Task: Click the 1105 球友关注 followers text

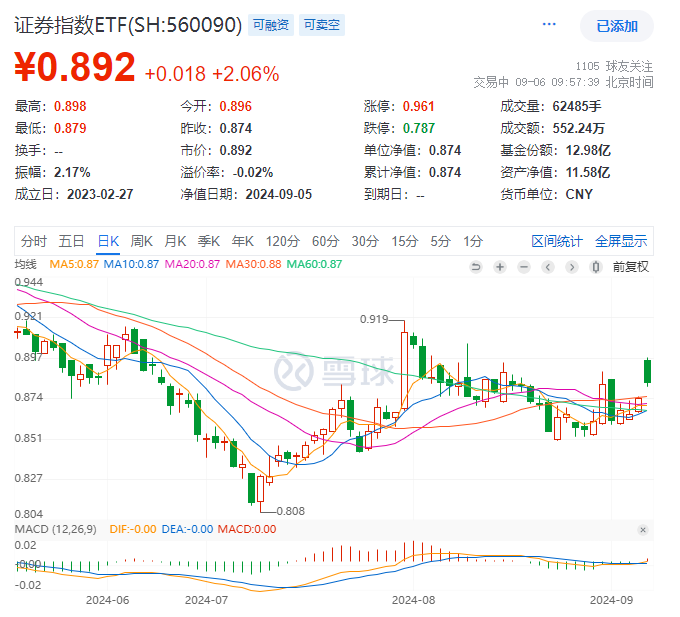Action: click(614, 66)
